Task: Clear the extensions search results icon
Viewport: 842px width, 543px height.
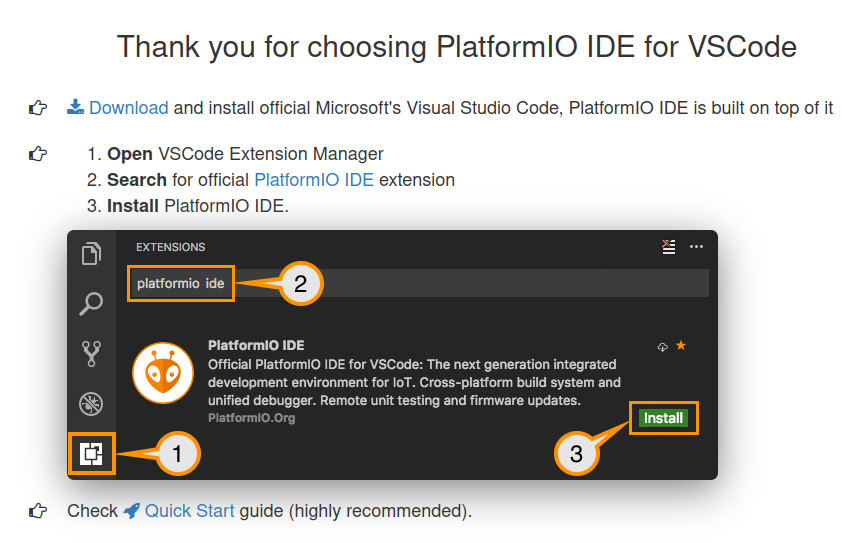Action: coord(668,246)
